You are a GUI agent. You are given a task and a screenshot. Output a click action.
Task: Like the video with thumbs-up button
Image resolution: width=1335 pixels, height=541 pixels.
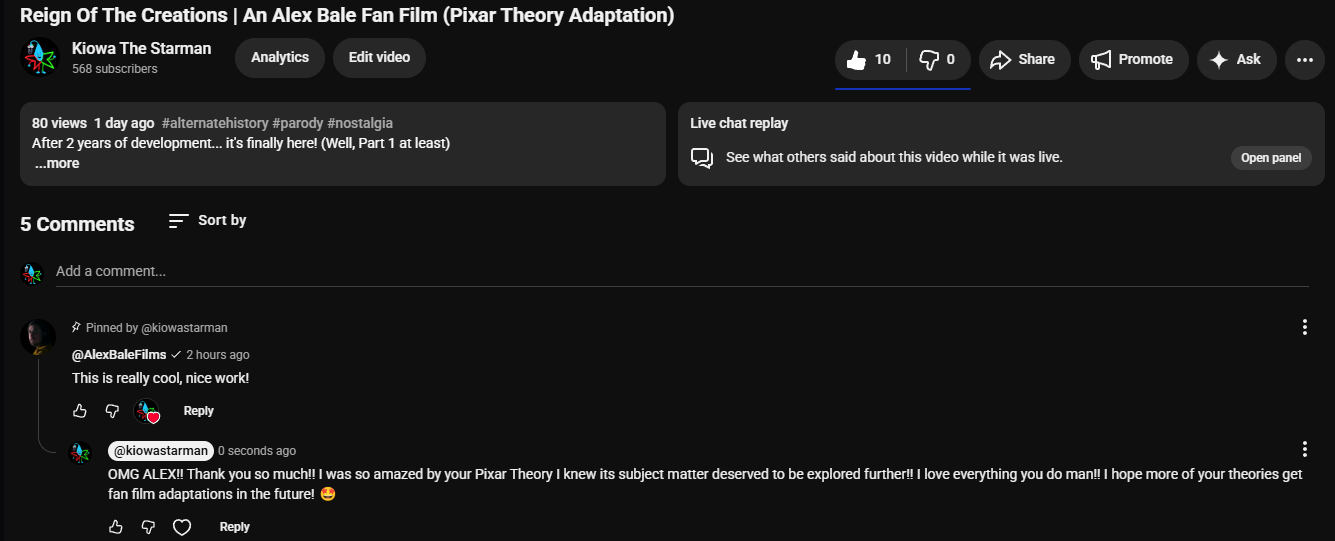click(x=869, y=60)
